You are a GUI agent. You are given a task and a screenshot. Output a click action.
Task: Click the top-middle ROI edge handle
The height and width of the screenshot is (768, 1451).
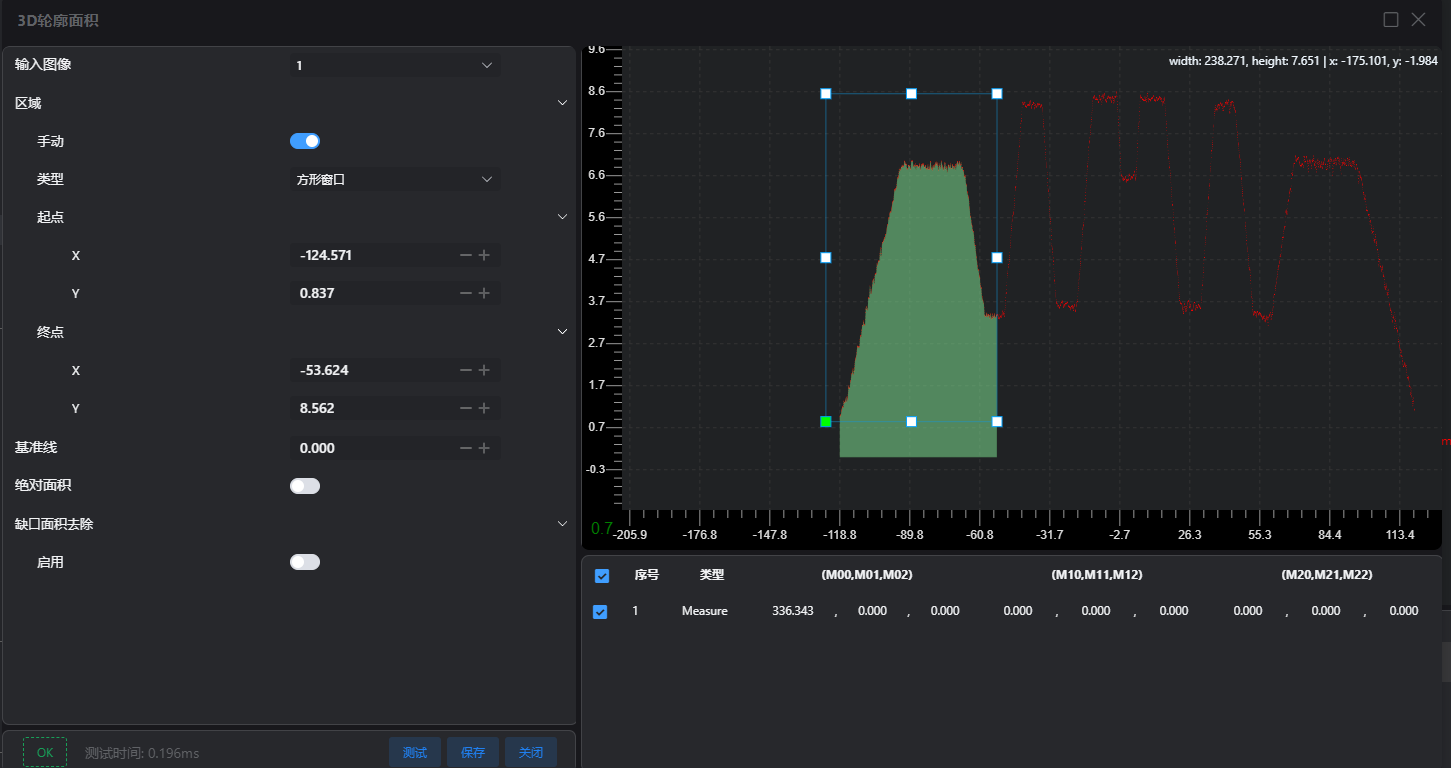tap(912, 94)
